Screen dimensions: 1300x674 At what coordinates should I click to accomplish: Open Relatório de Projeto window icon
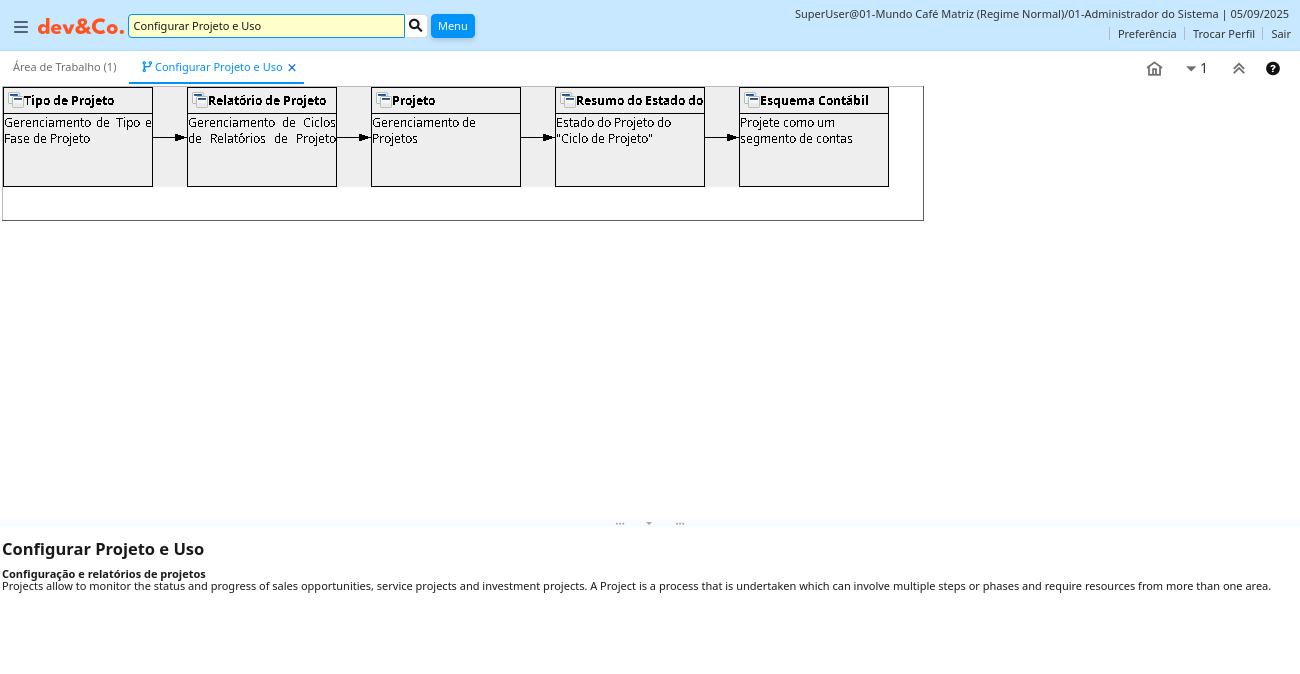click(200, 100)
